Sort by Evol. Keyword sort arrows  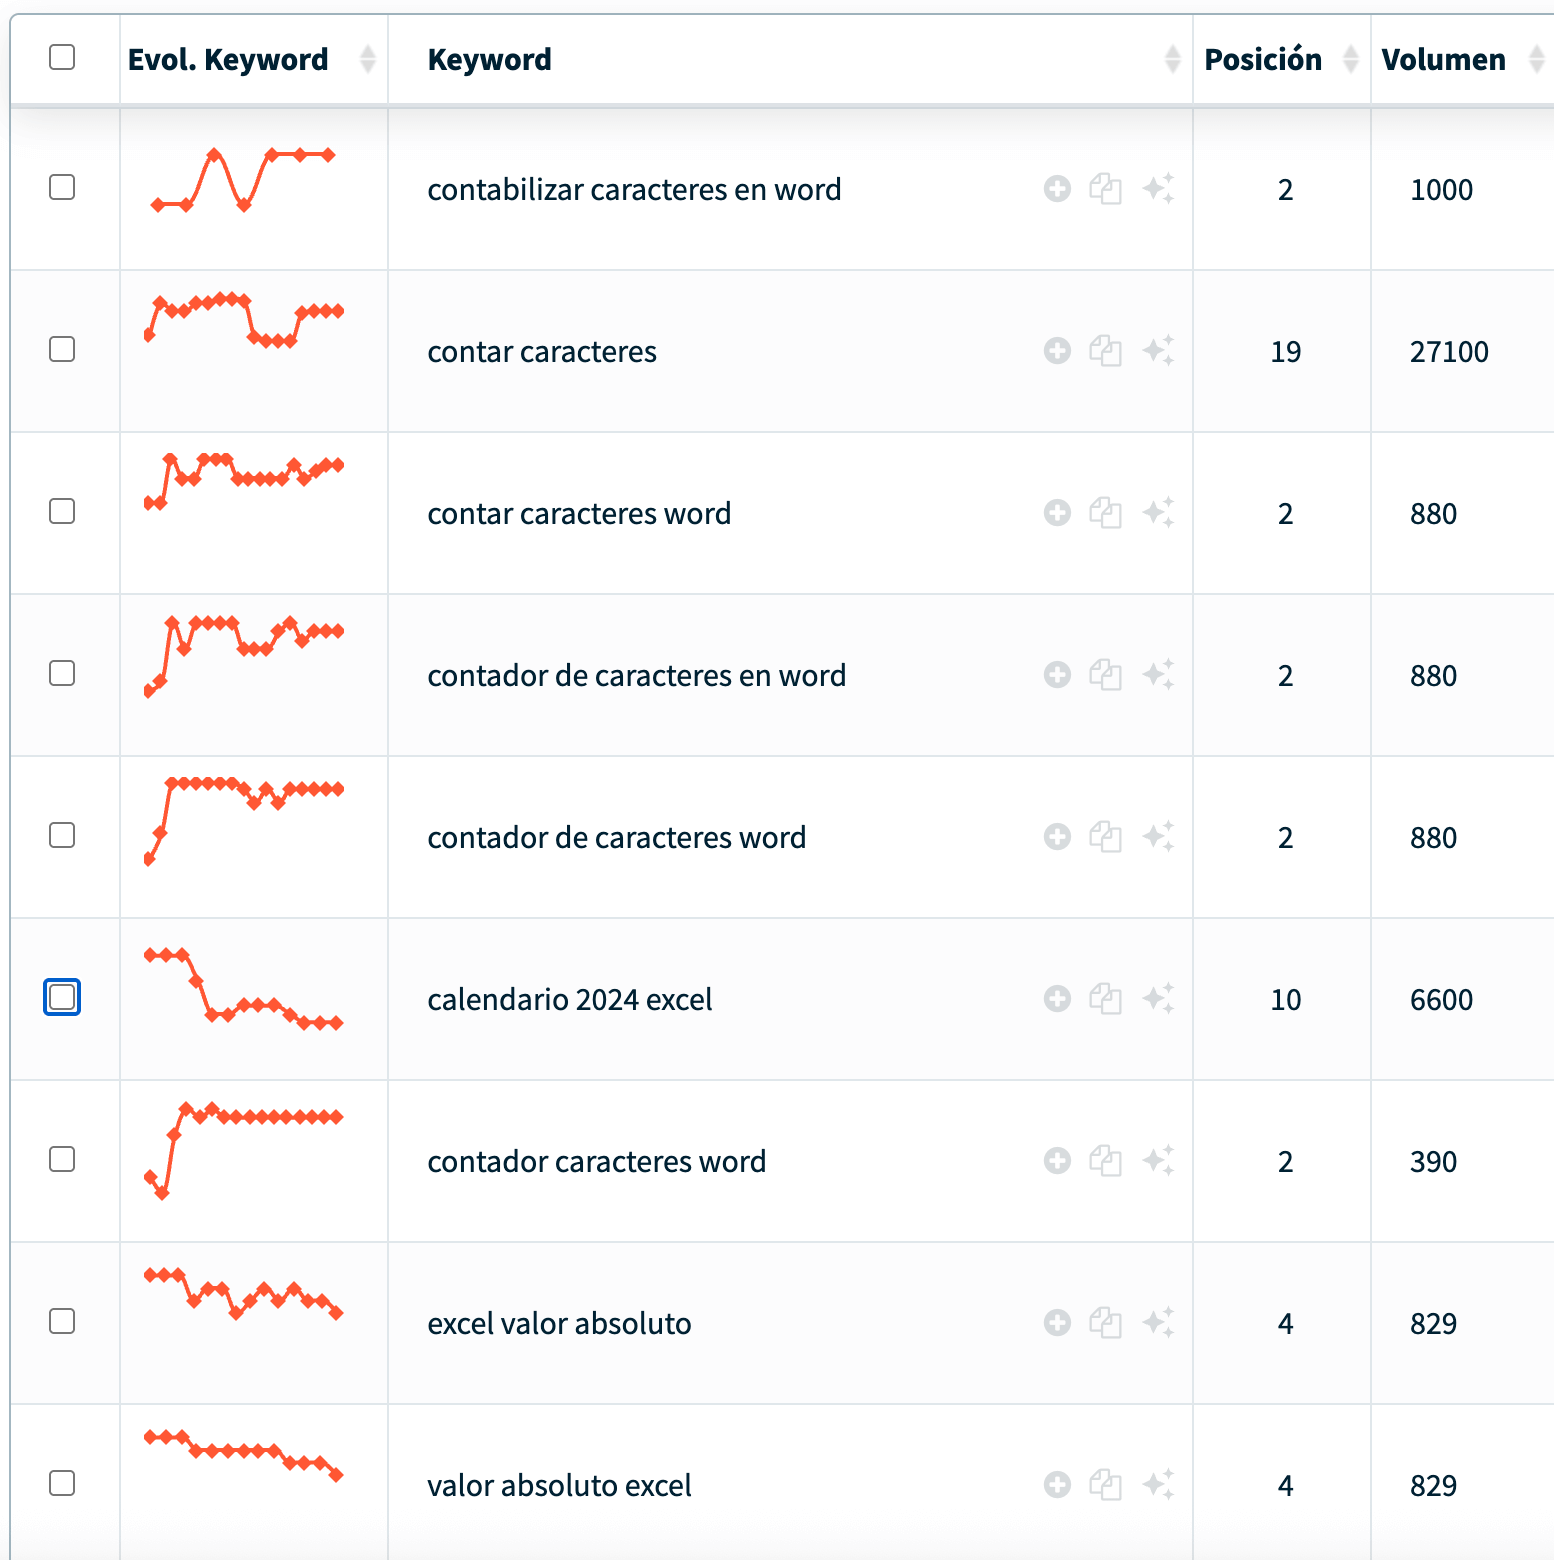tap(367, 60)
